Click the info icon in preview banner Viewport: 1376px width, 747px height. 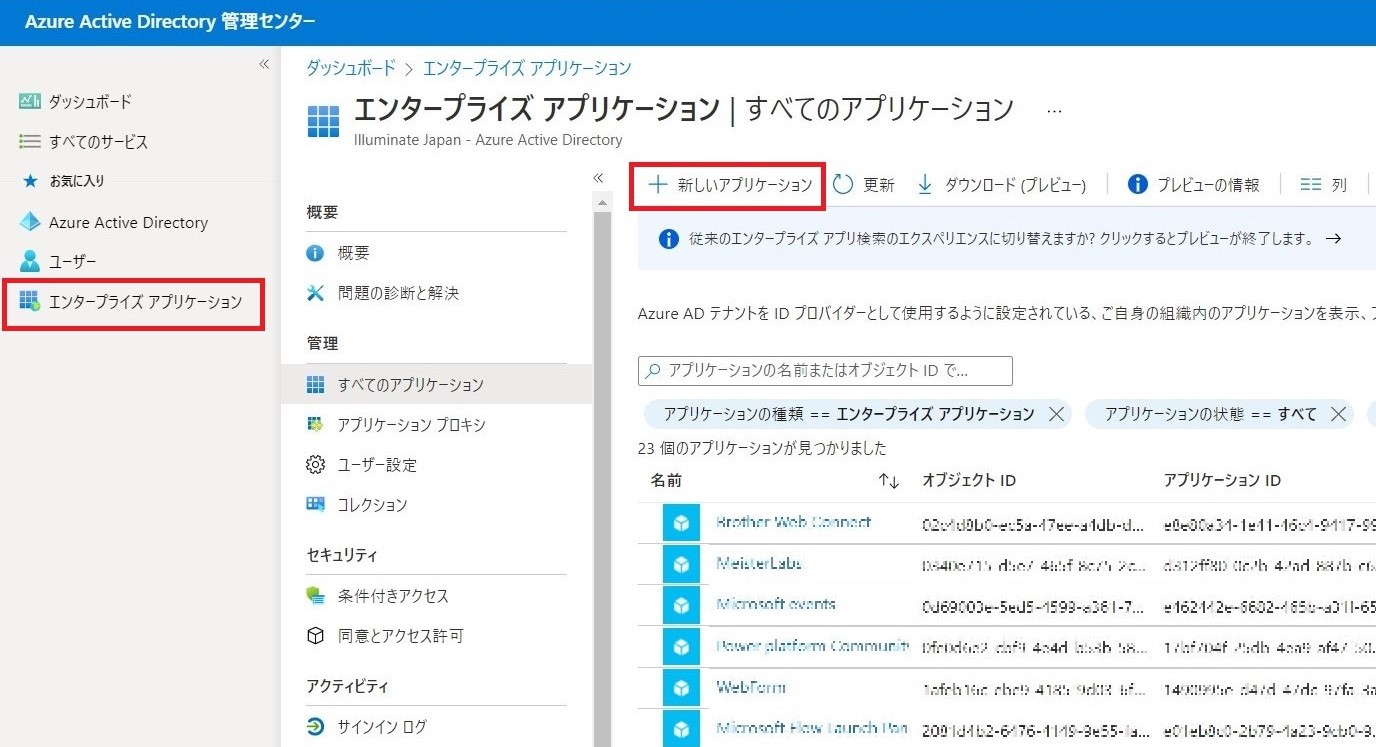tap(669, 239)
